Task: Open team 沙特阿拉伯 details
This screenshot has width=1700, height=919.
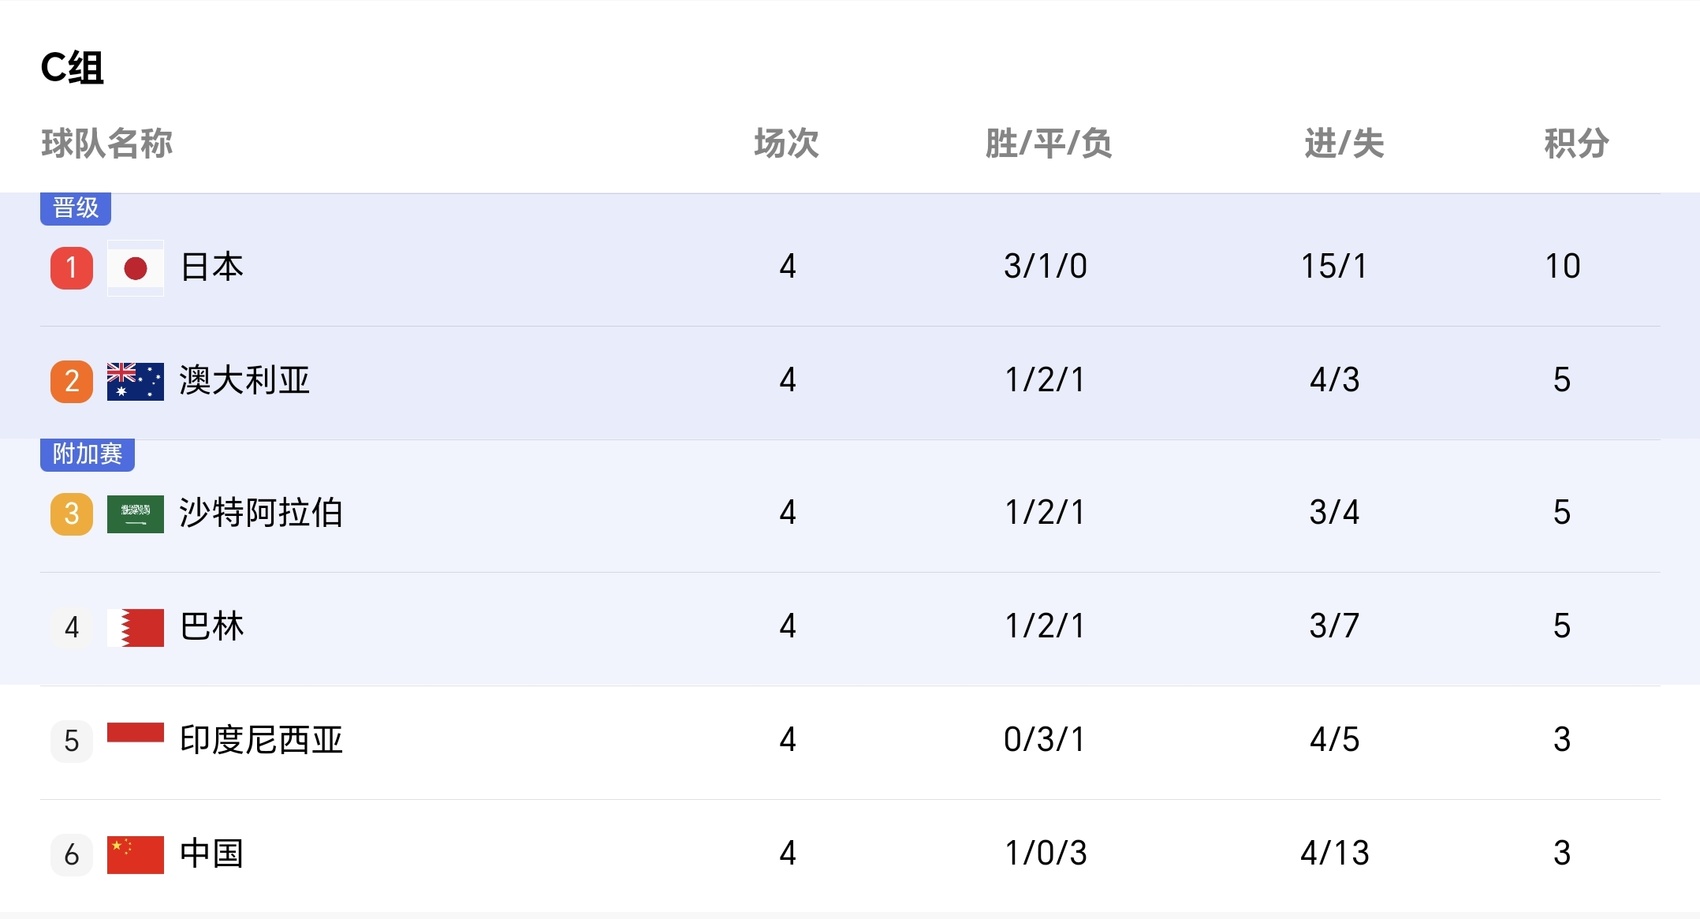Action: (261, 513)
